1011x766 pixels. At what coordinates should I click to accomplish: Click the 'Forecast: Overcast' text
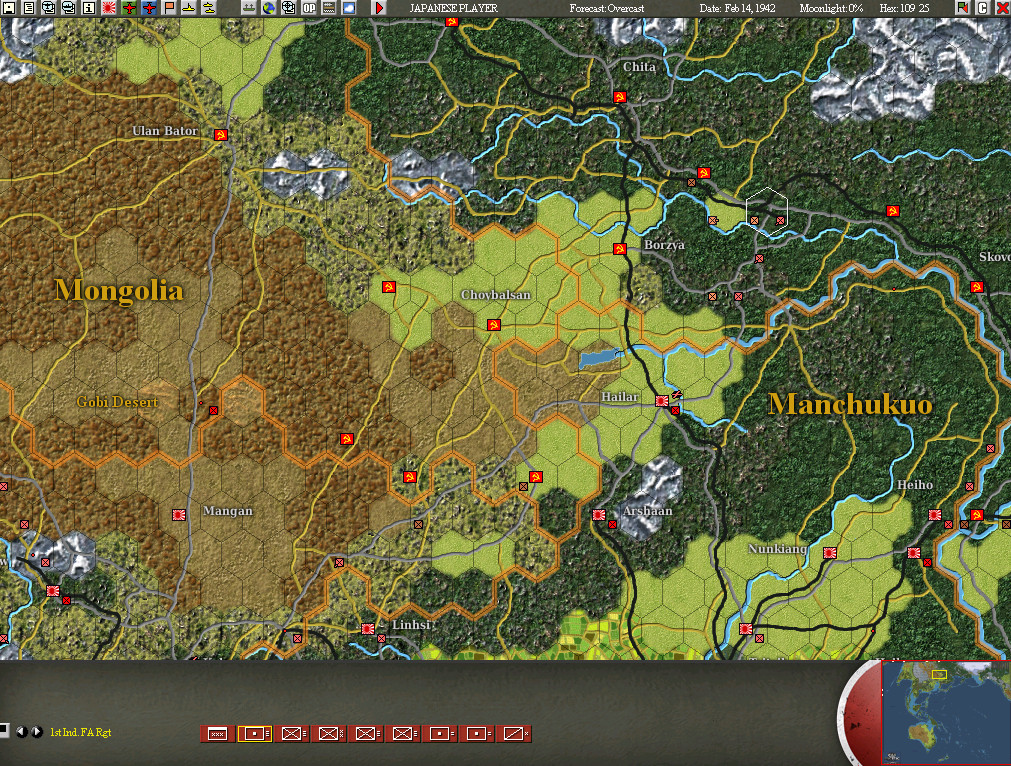[607, 8]
